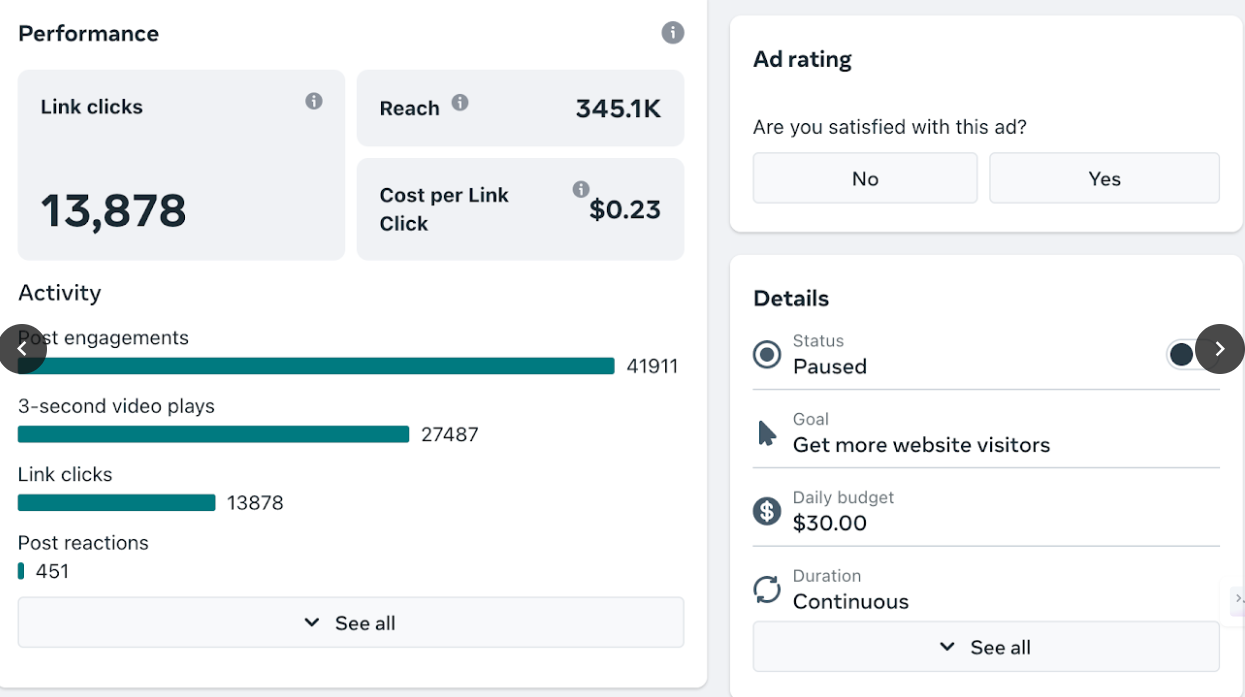Expand See all in the Details card
1245x697 pixels.
986,646
